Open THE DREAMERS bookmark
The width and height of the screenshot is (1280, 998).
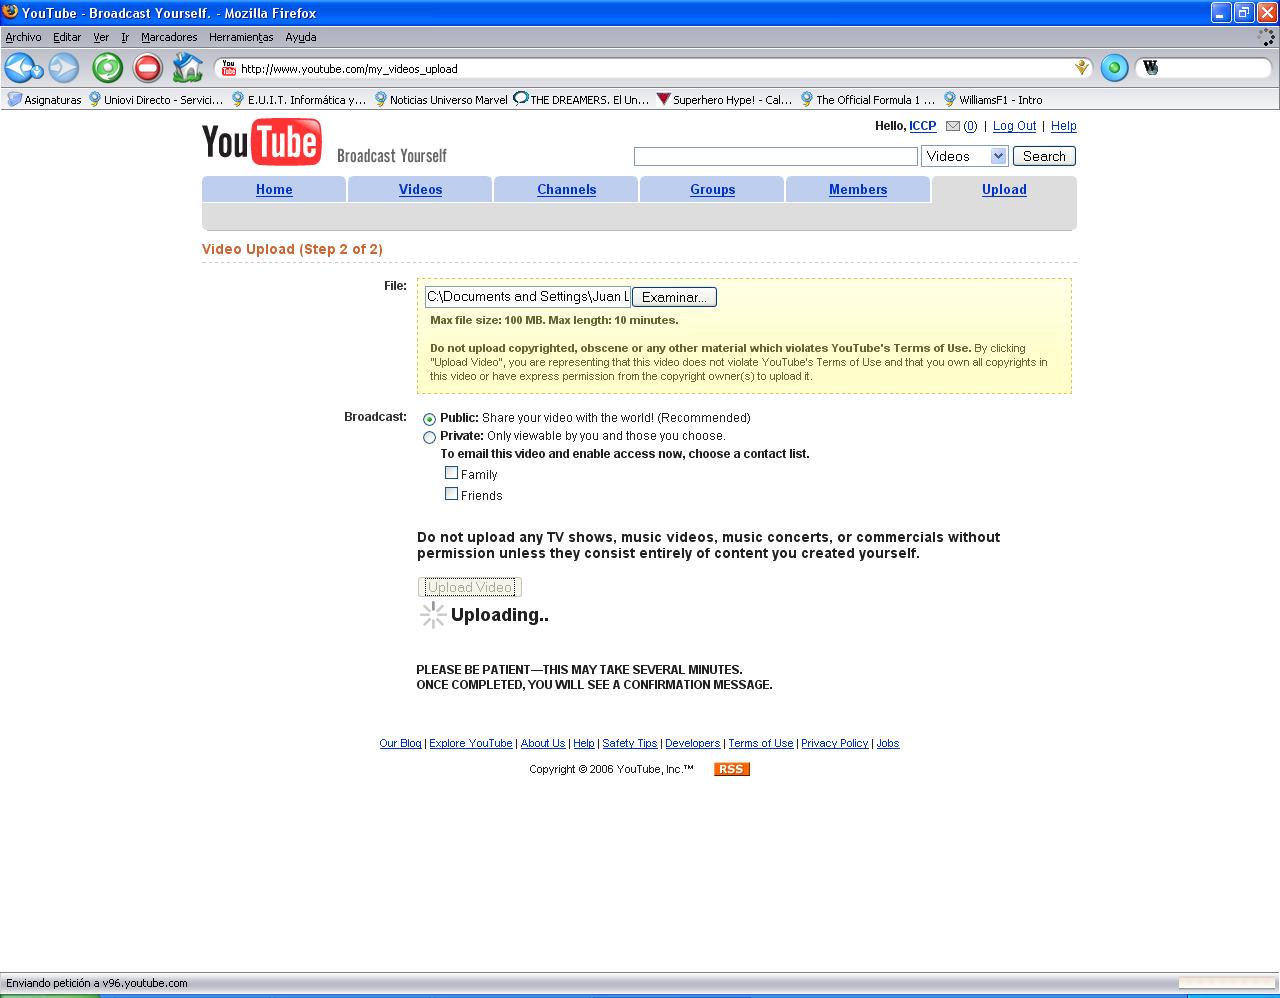pyautogui.click(x=581, y=100)
